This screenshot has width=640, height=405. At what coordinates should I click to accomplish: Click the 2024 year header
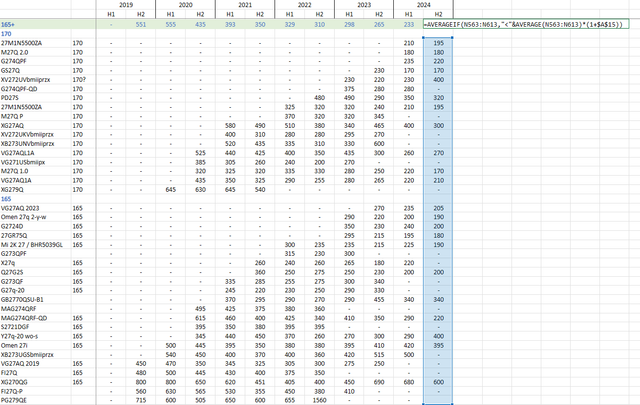click(x=423, y=5)
